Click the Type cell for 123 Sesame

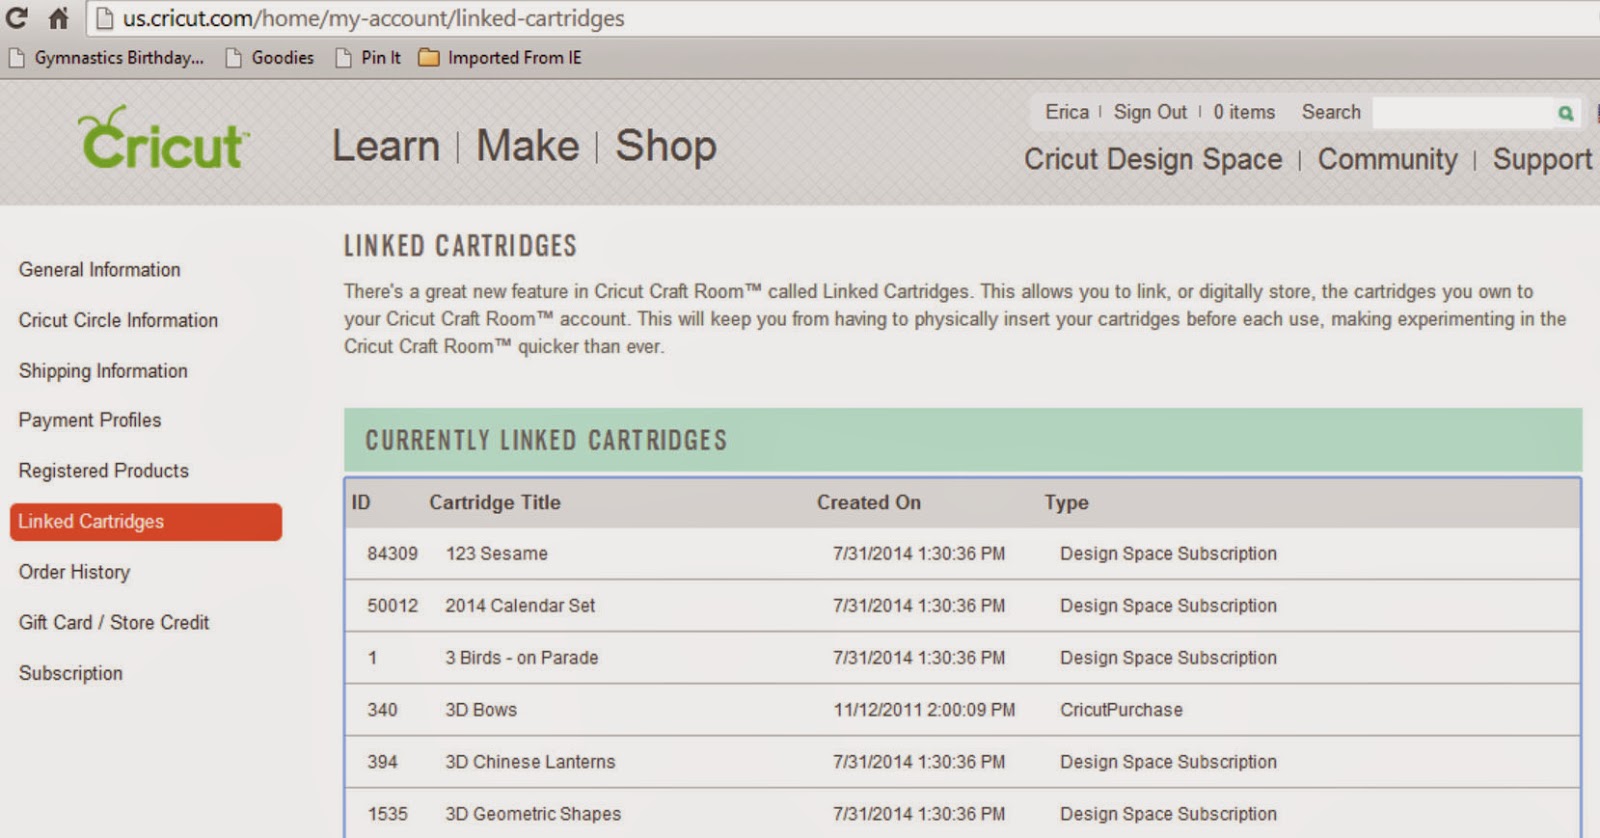(x=1168, y=554)
